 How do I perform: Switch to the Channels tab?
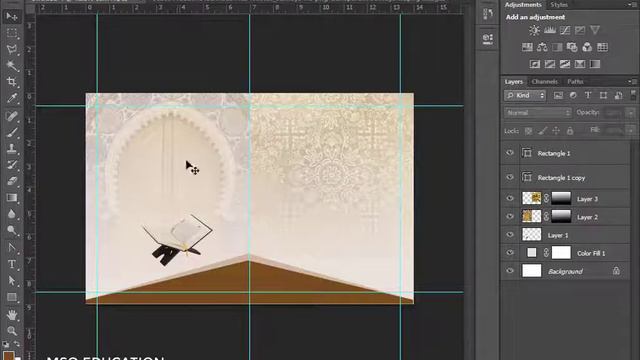click(x=544, y=82)
